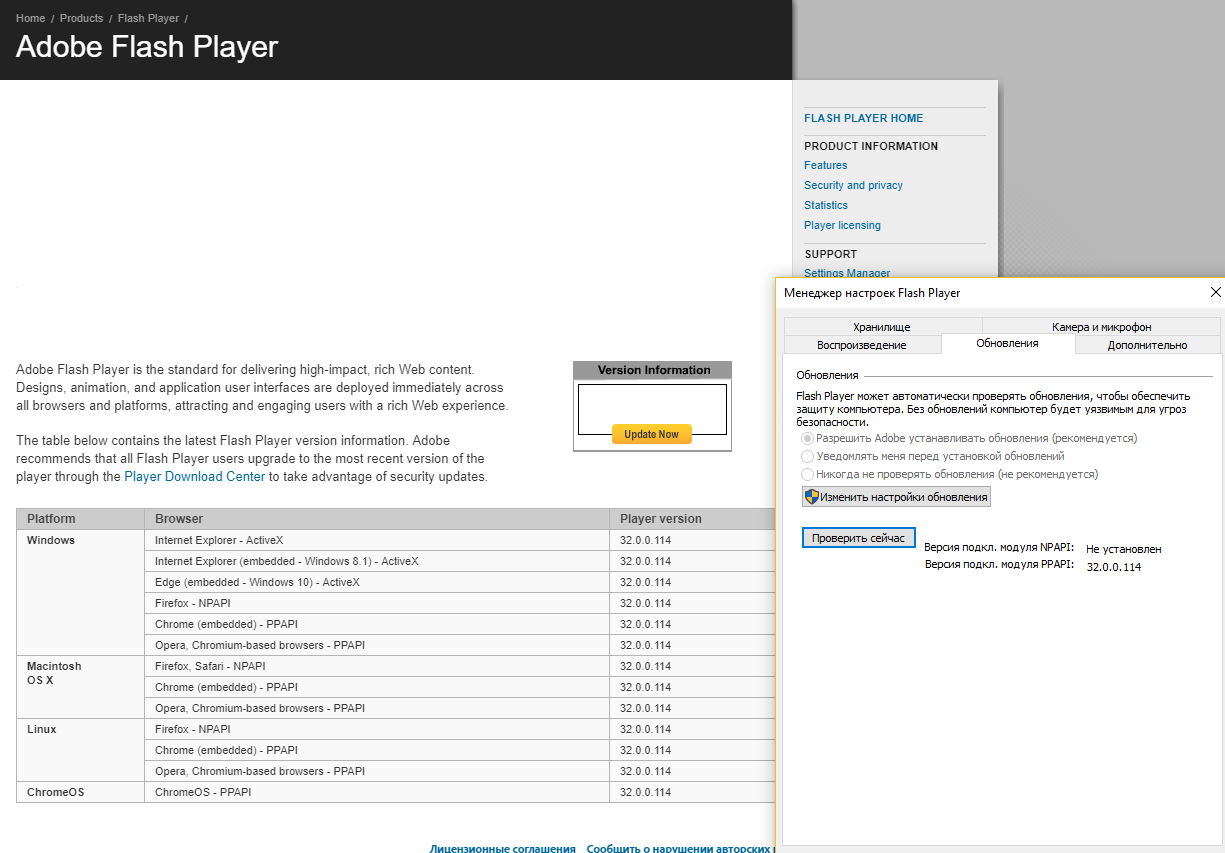The height and width of the screenshot is (853, 1225).
Task: Switch to the Камера и микрофон tab
Action: 1101,327
